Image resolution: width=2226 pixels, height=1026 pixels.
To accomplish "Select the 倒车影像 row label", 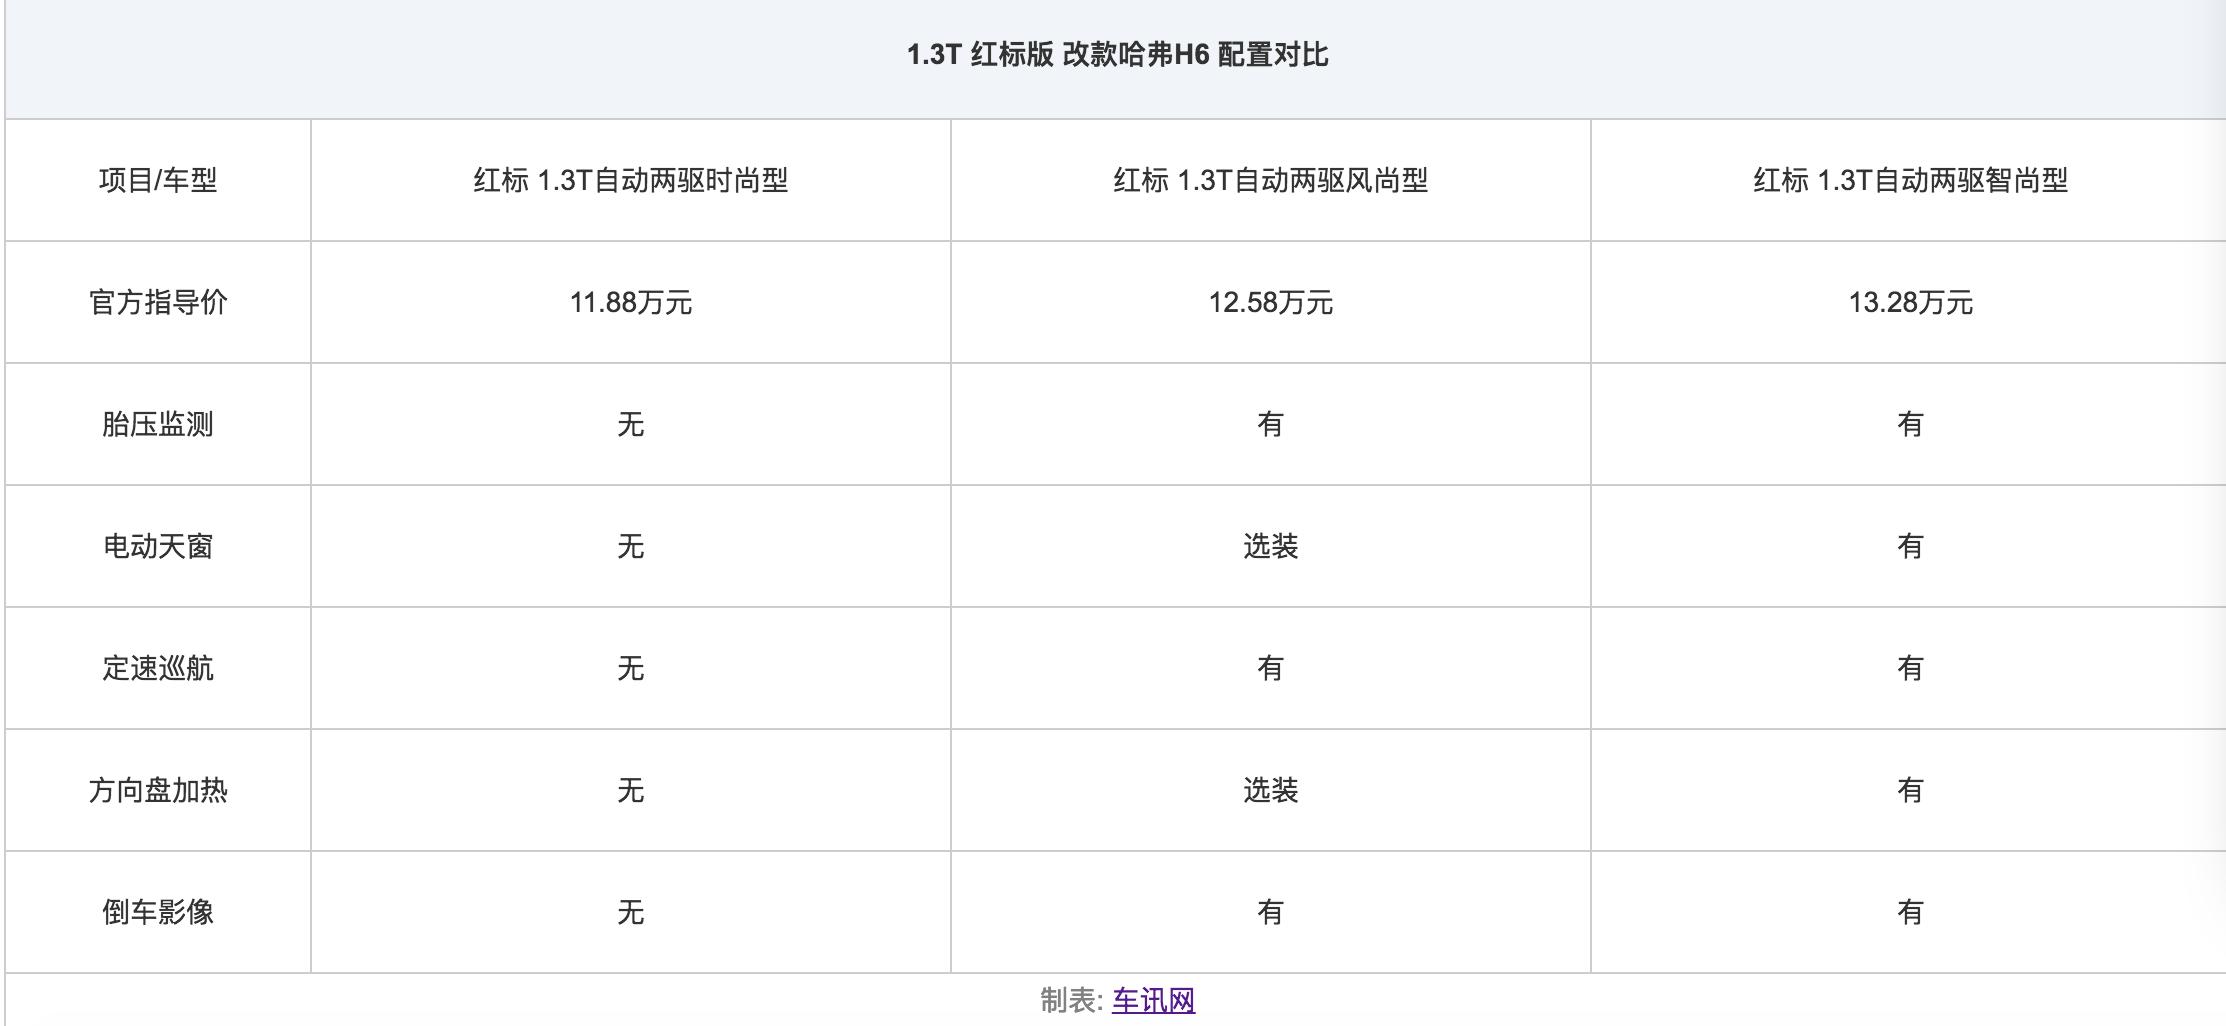I will point(158,912).
